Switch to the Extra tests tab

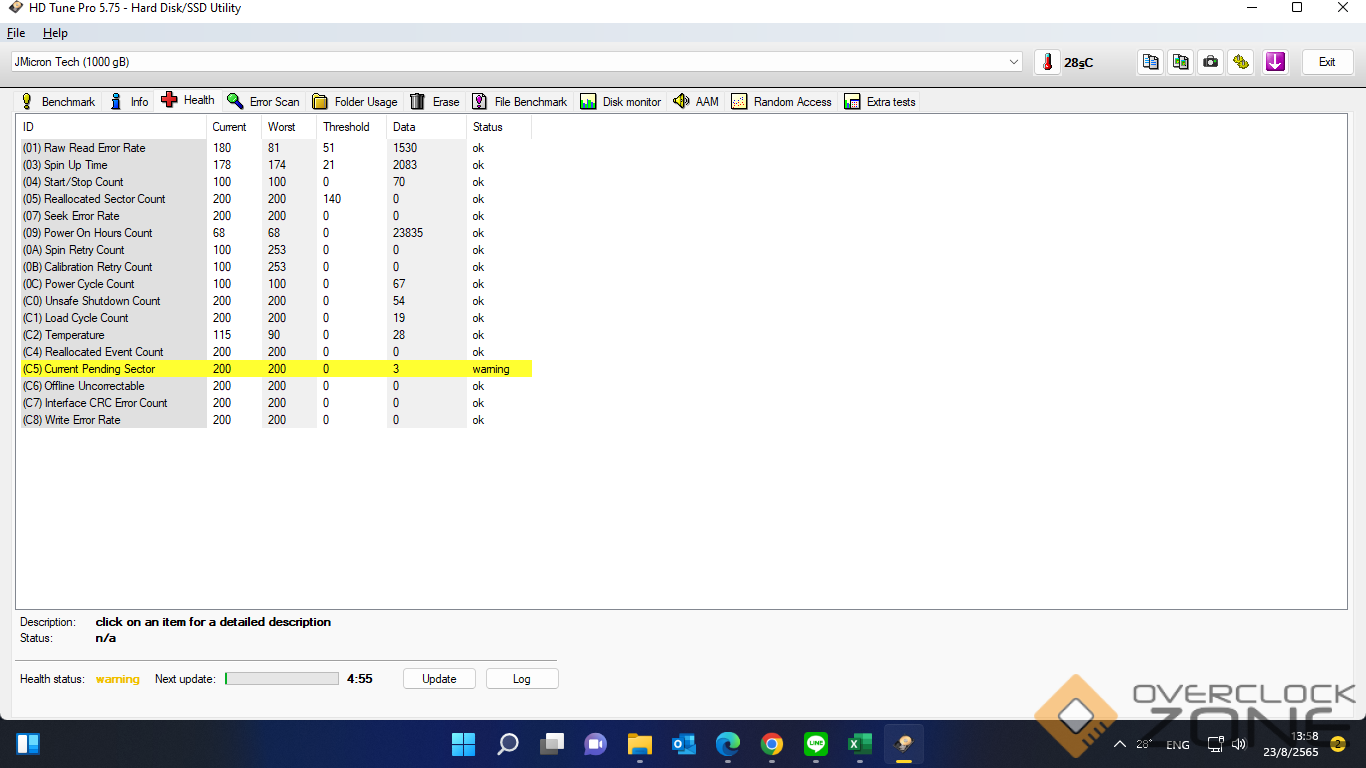click(x=880, y=102)
